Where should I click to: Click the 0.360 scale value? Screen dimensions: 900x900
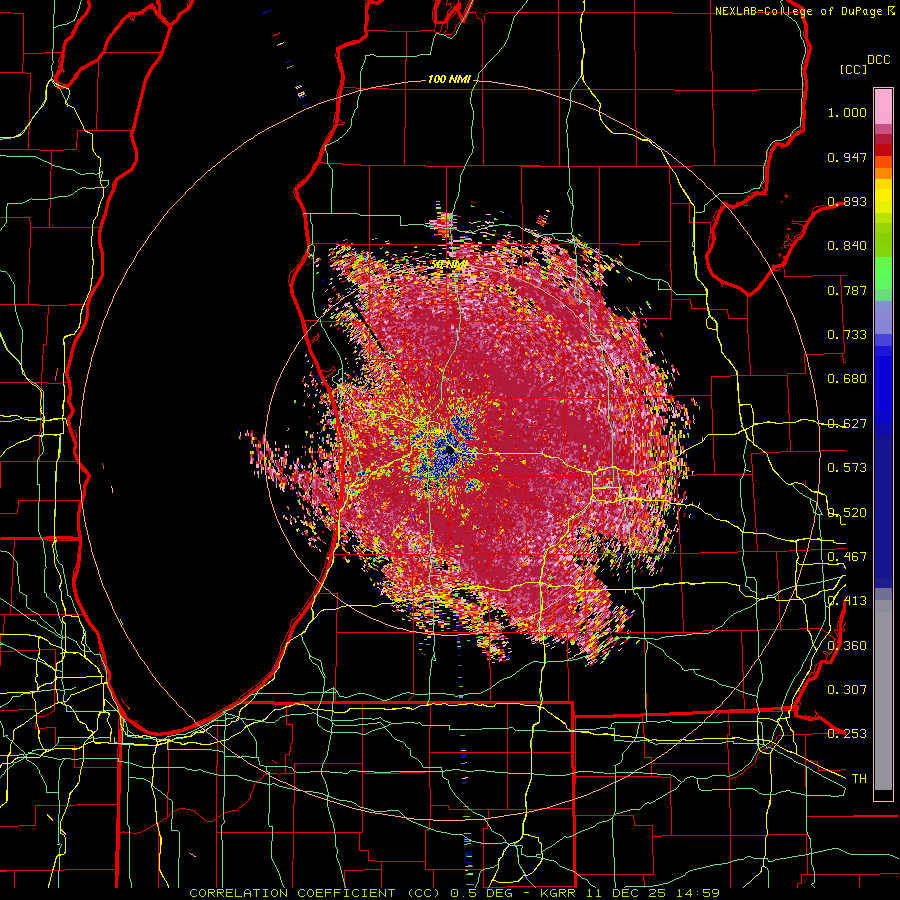847,646
